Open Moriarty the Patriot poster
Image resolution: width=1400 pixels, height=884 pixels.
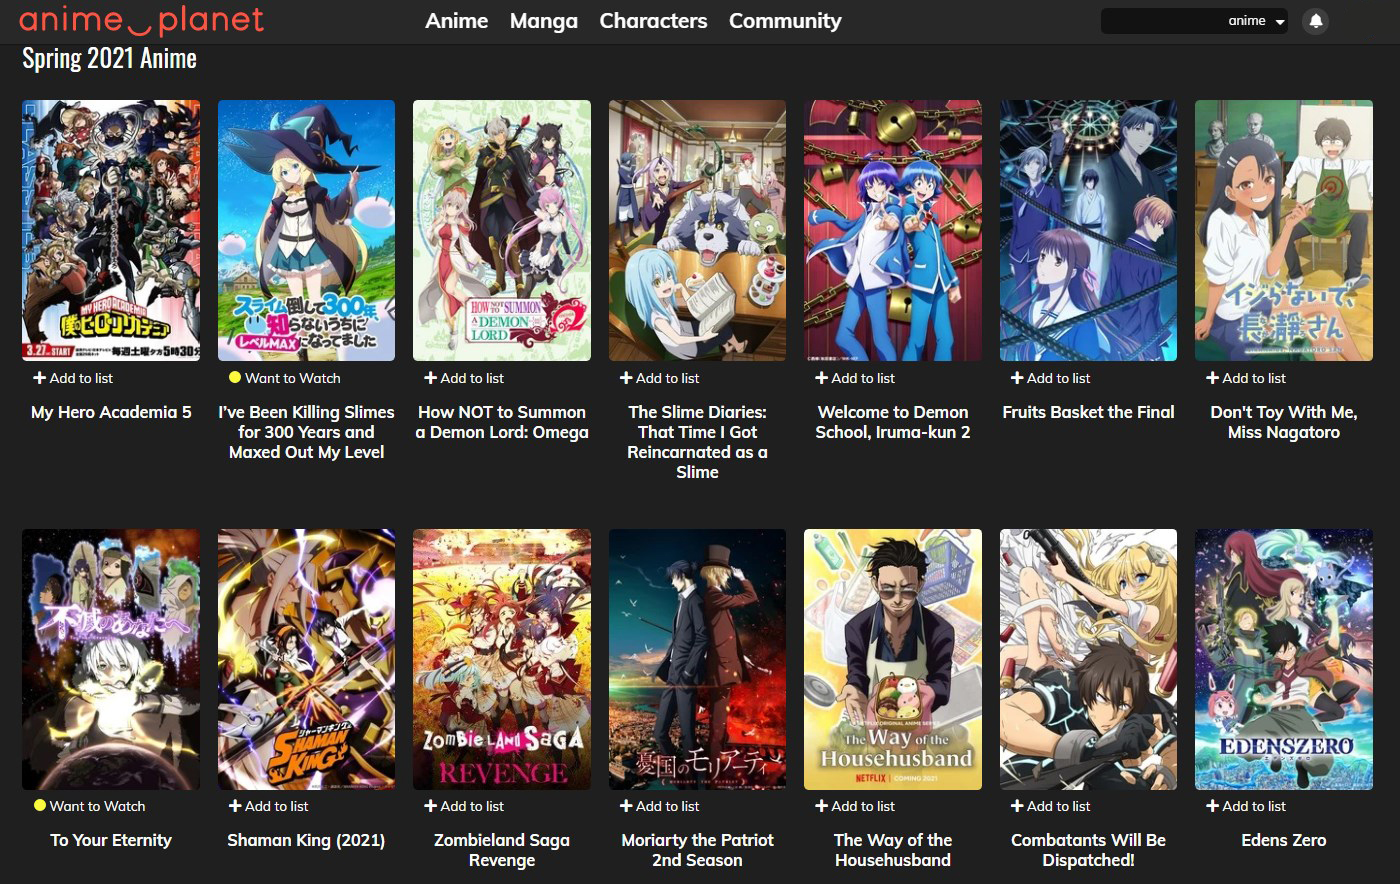coord(697,659)
